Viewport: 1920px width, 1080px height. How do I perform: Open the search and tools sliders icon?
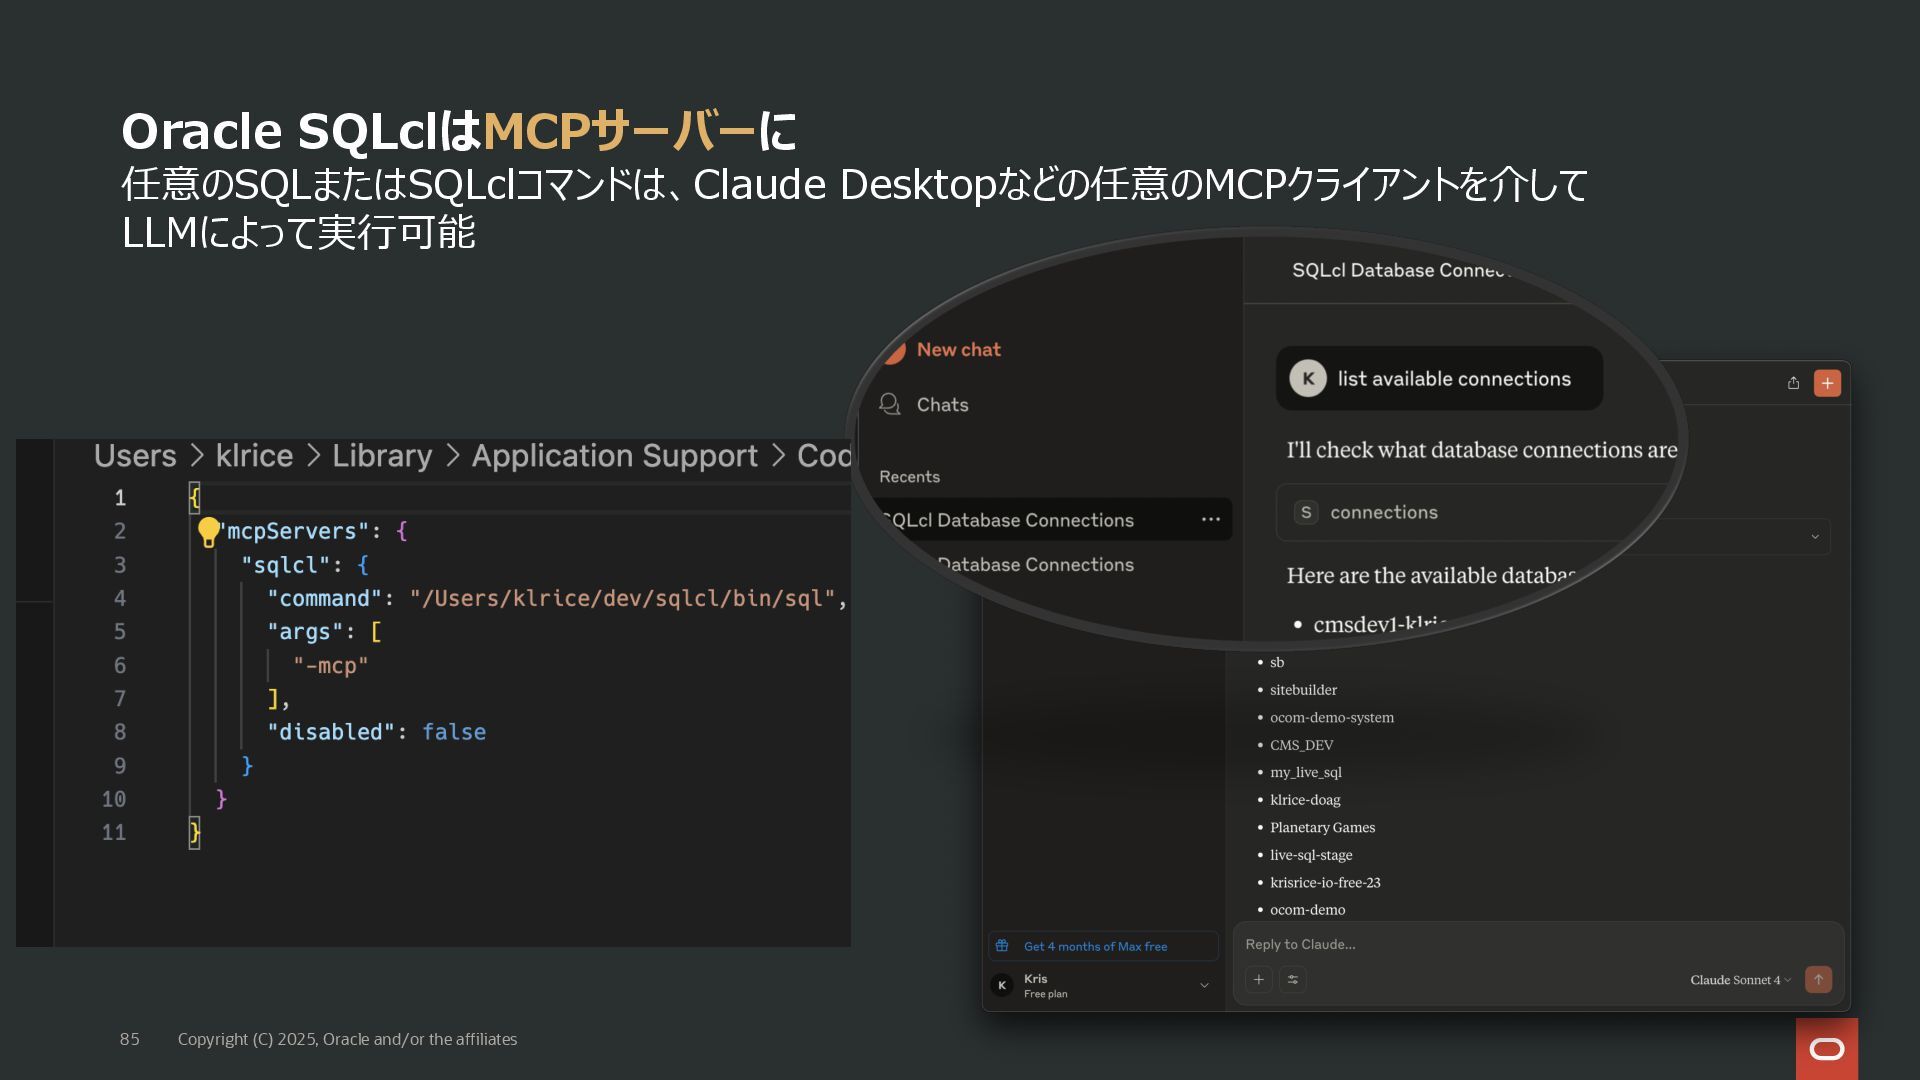coord(1292,980)
